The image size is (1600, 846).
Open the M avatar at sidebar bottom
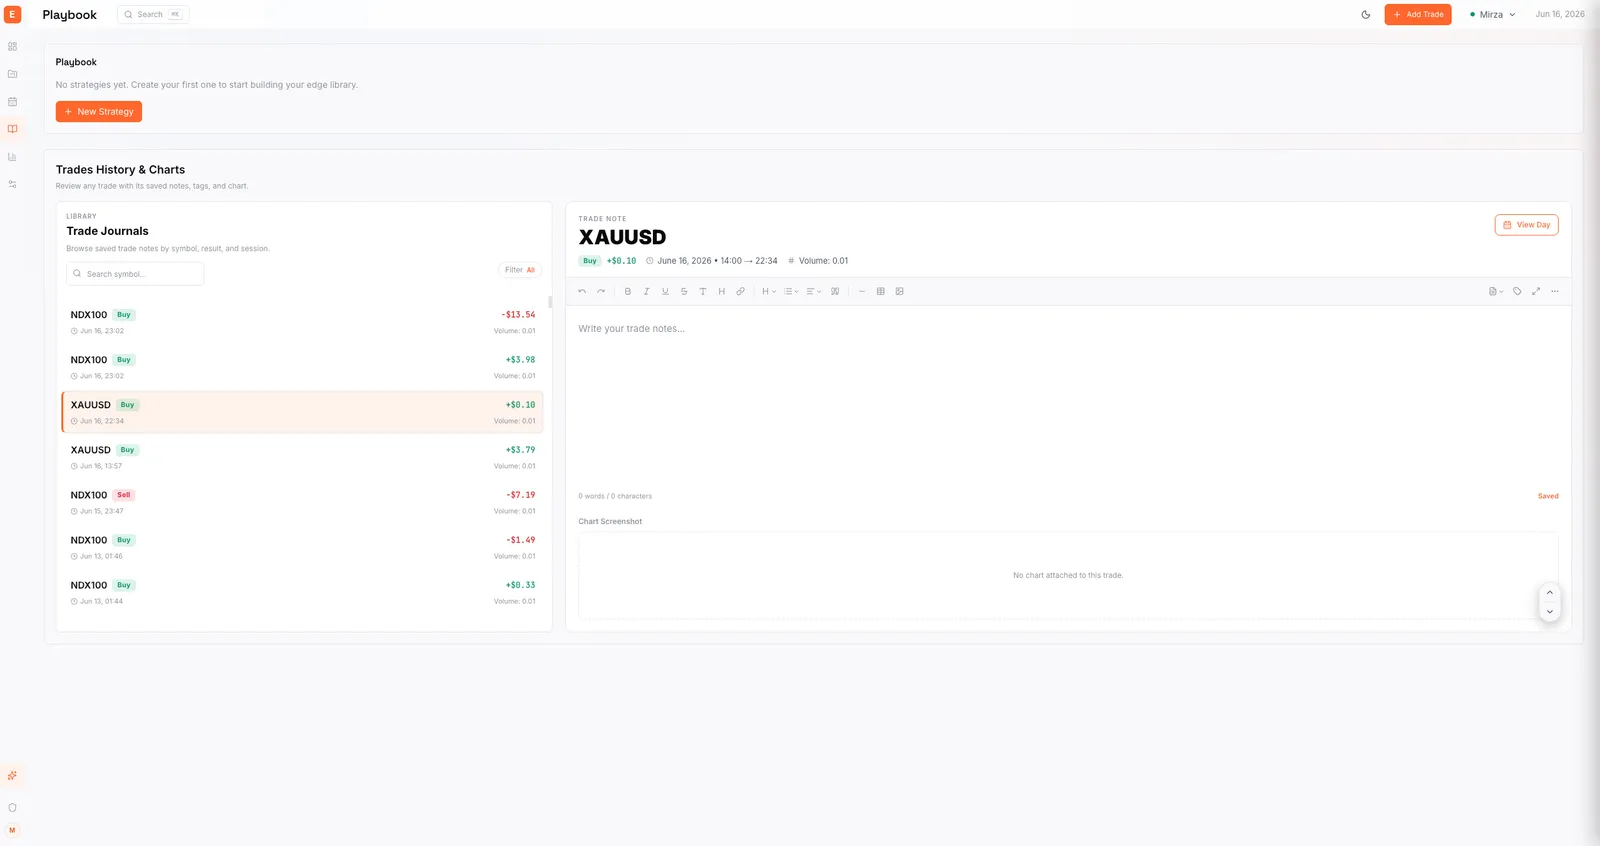click(x=12, y=830)
